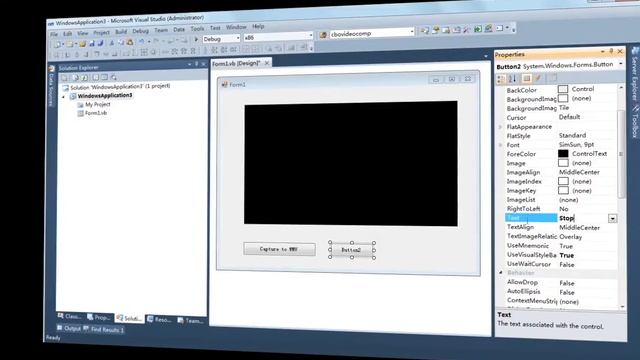640x360 pixels.
Task: Open Solution Explorer from right toolbar icon
Action: coord(425,31)
